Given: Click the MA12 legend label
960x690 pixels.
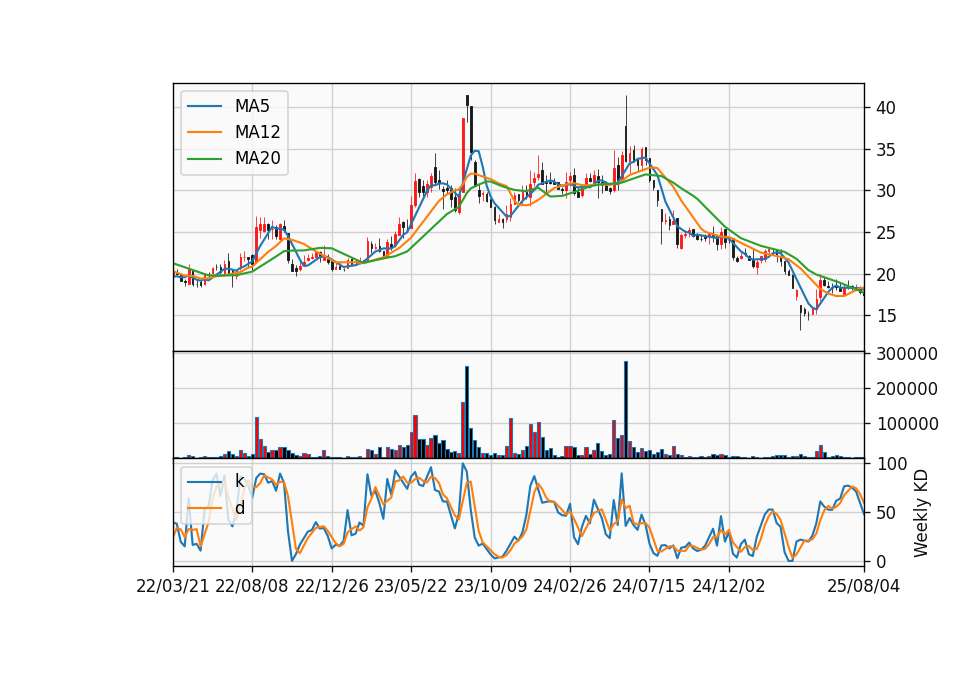Looking at the screenshot, I should (x=257, y=132).
